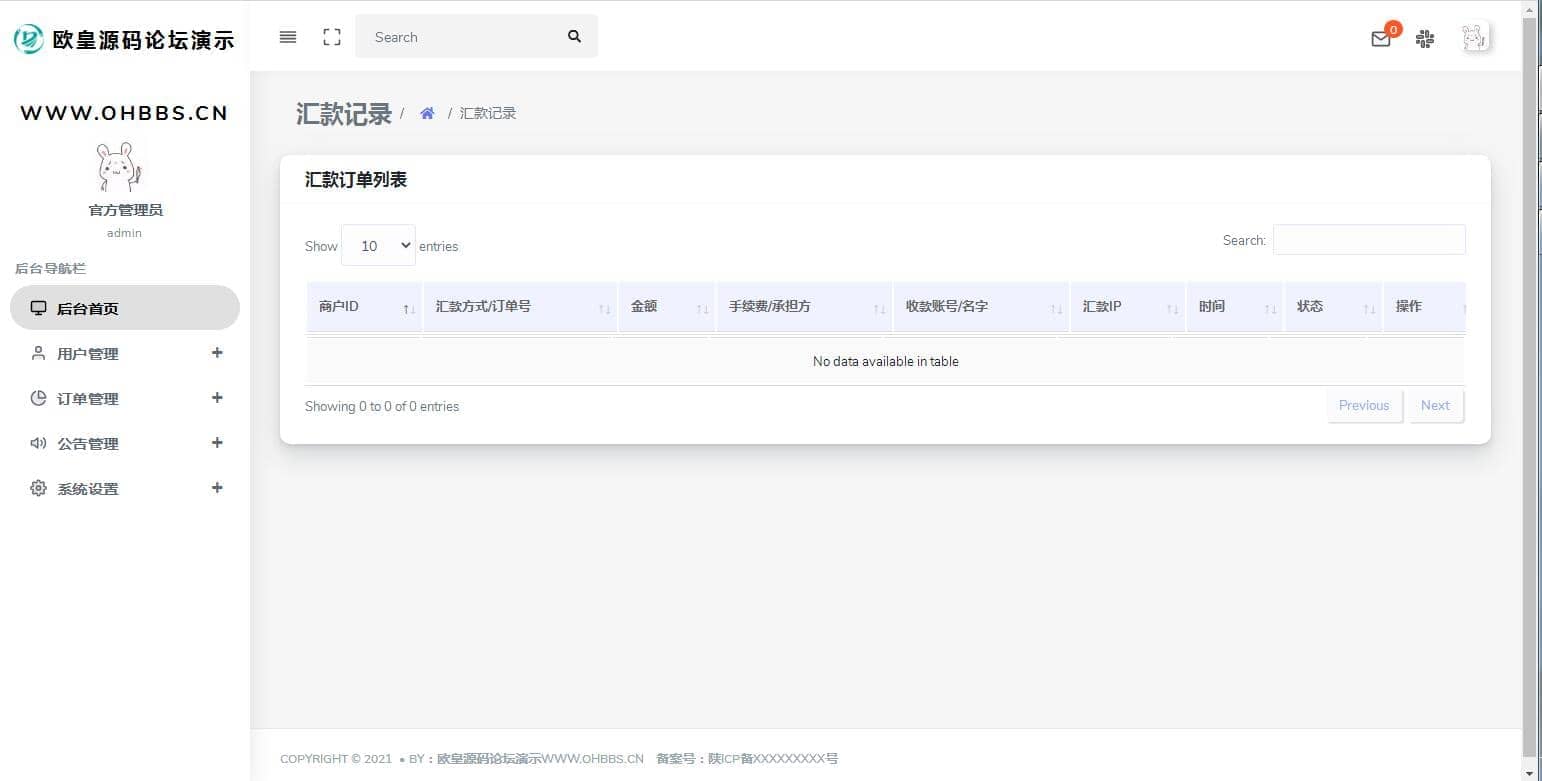Open the mail notifications icon
The image size is (1542, 781).
1381,39
